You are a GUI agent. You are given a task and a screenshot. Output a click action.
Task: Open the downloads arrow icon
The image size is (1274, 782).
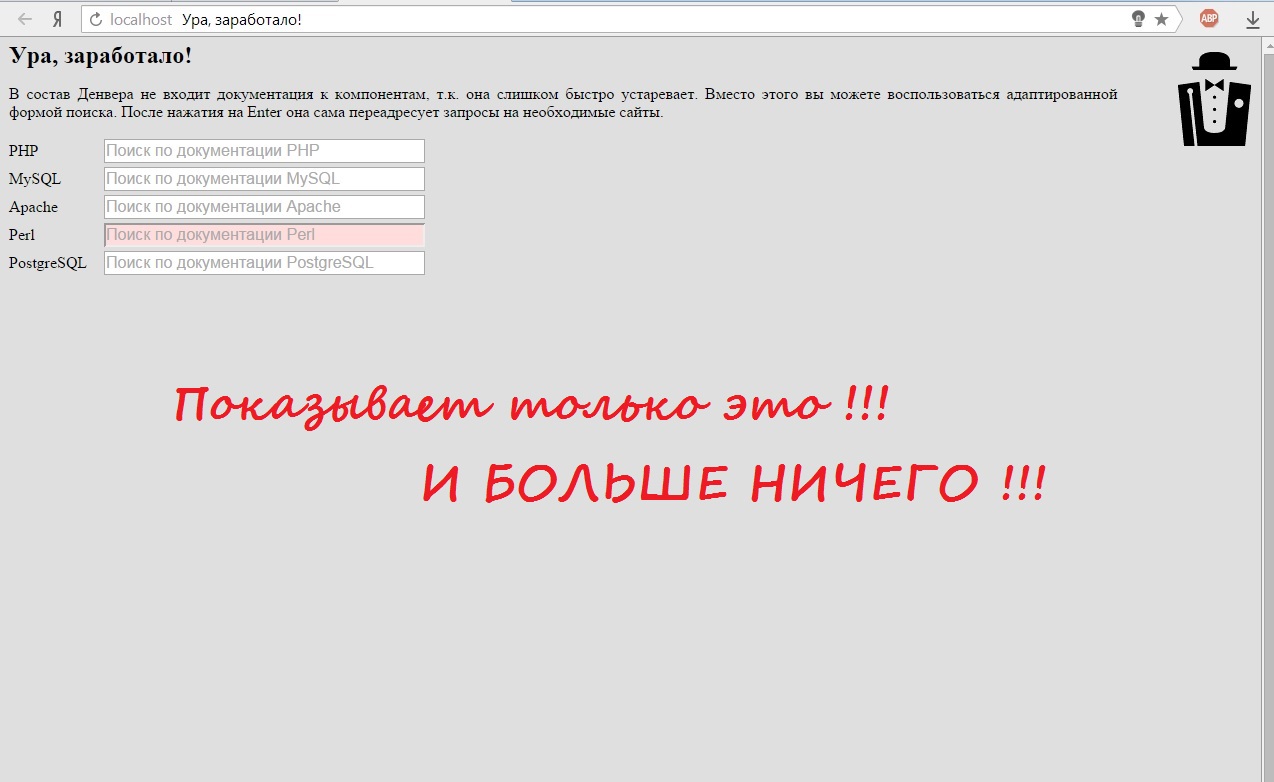click(1252, 19)
